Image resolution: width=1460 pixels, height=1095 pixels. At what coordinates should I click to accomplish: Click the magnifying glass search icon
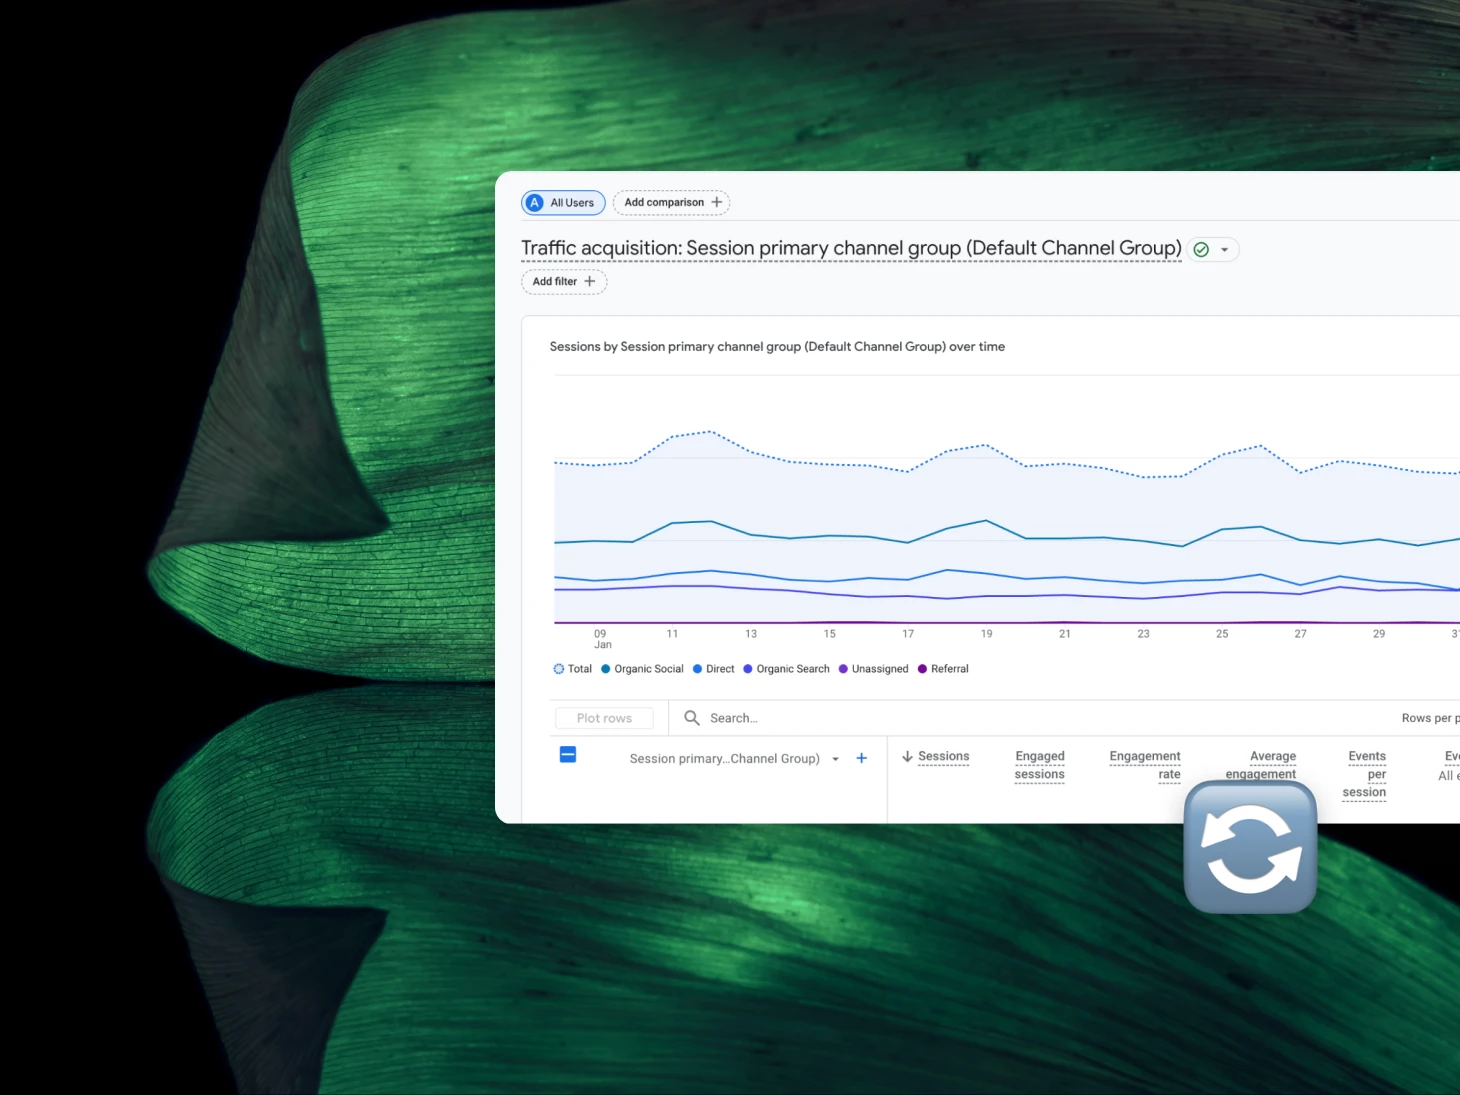tap(691, 718)
